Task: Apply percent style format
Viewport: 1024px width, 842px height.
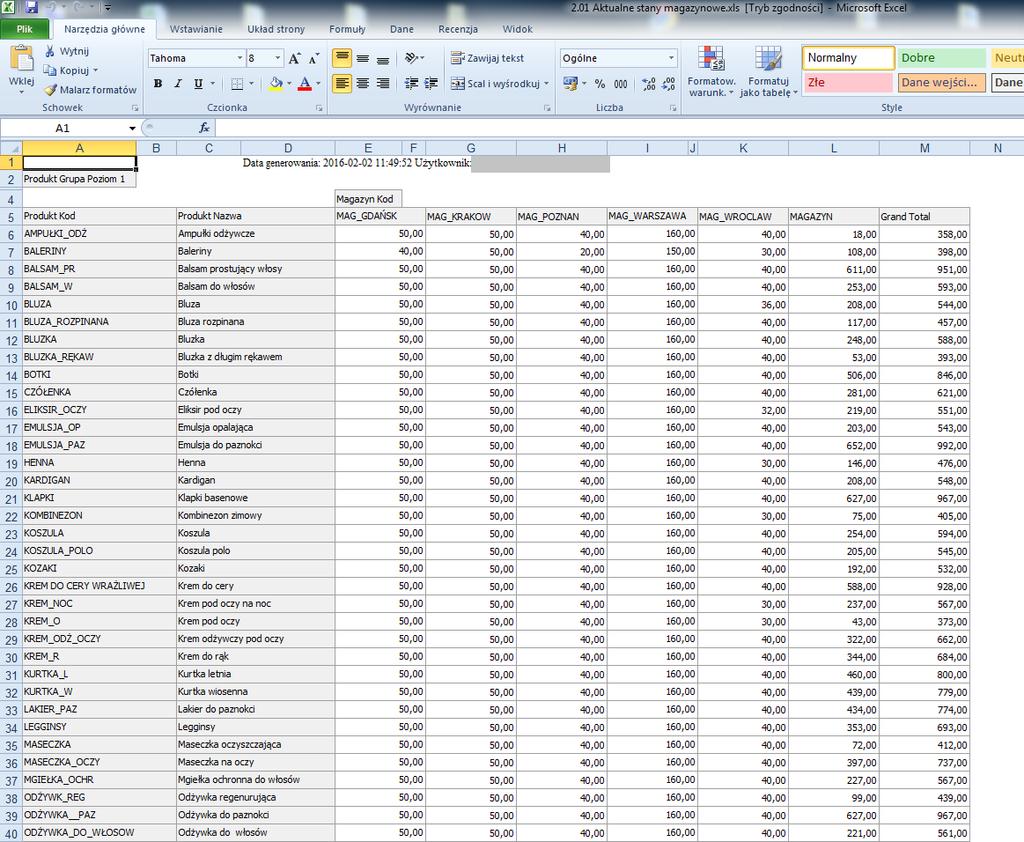Action: tap(600, 84)
